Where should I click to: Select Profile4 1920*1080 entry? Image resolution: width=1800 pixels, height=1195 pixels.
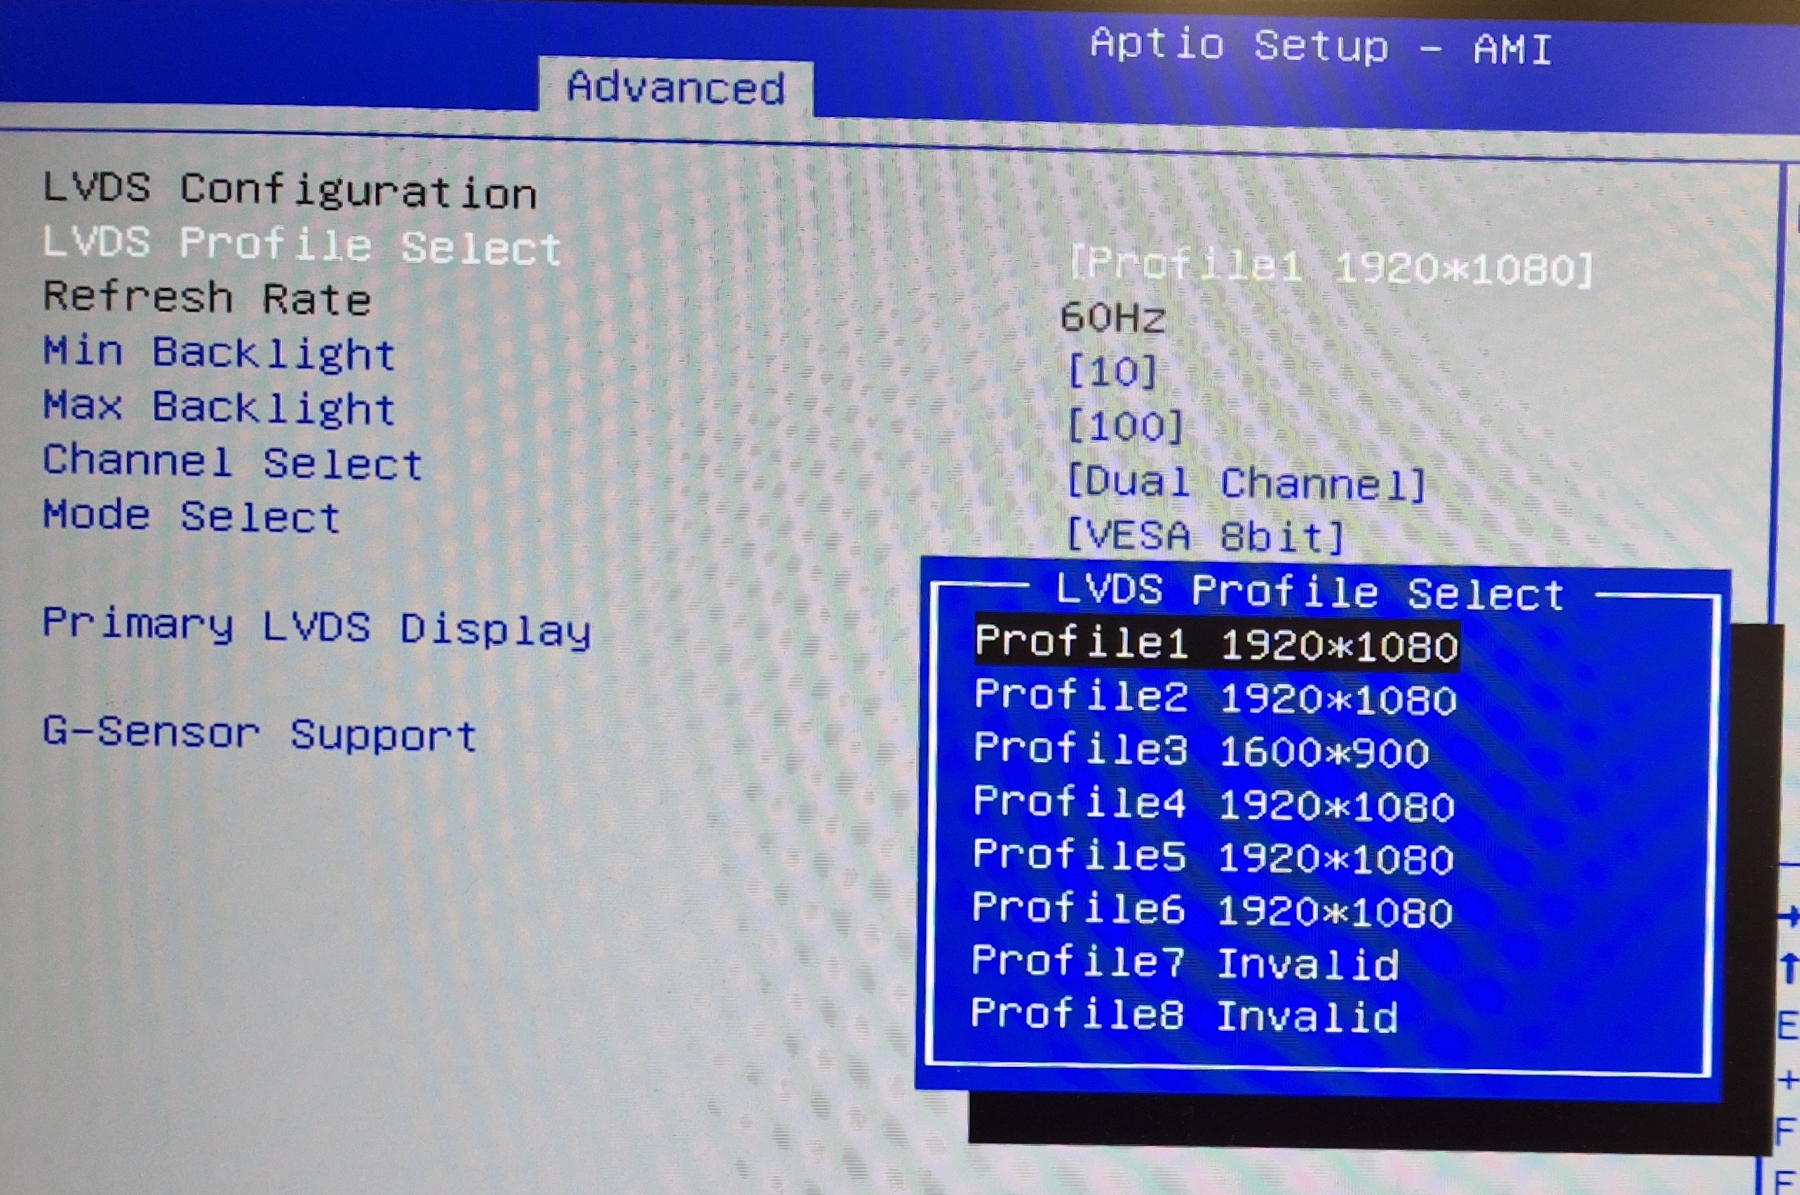(x=1213, y=804)
